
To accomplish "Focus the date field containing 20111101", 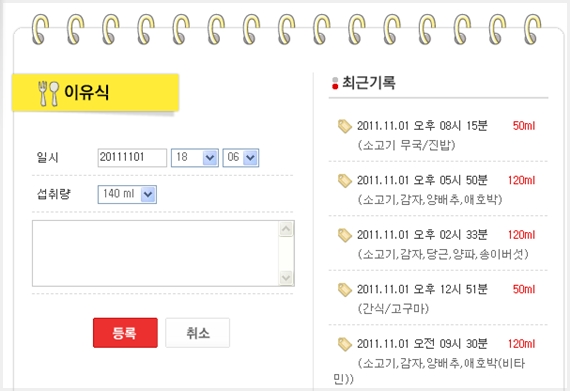I will (x=132, y=158).
